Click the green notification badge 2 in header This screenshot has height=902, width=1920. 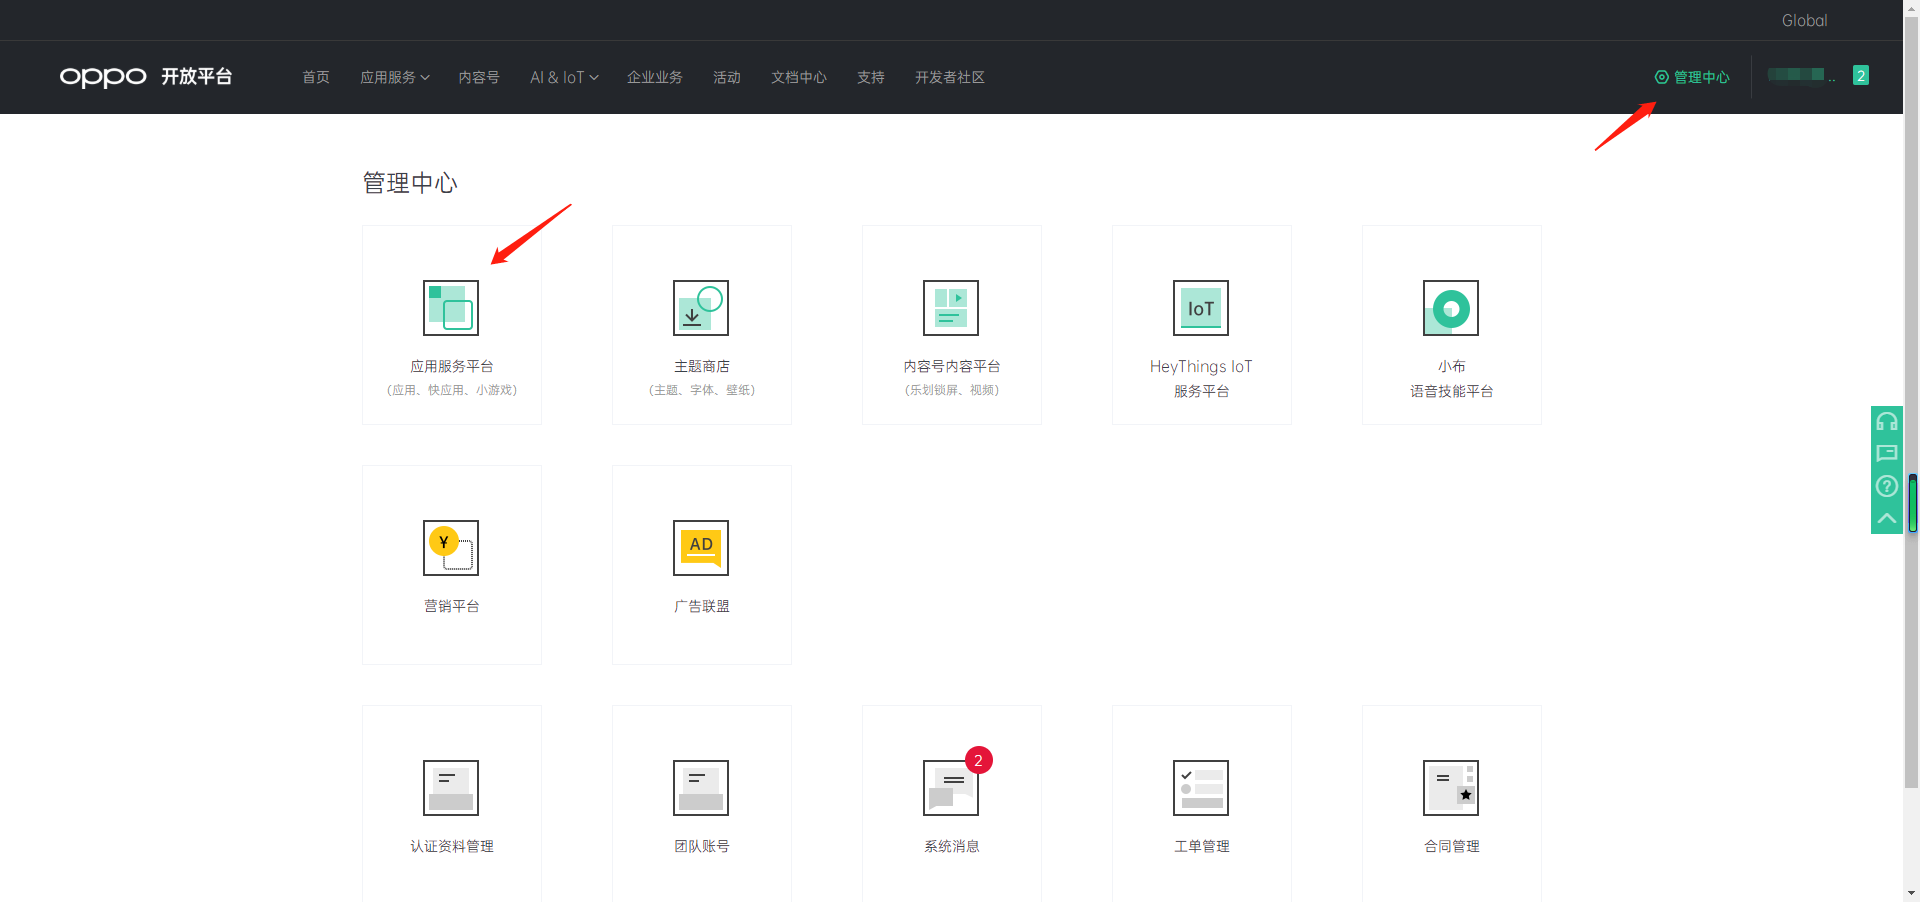[1861, 76]
